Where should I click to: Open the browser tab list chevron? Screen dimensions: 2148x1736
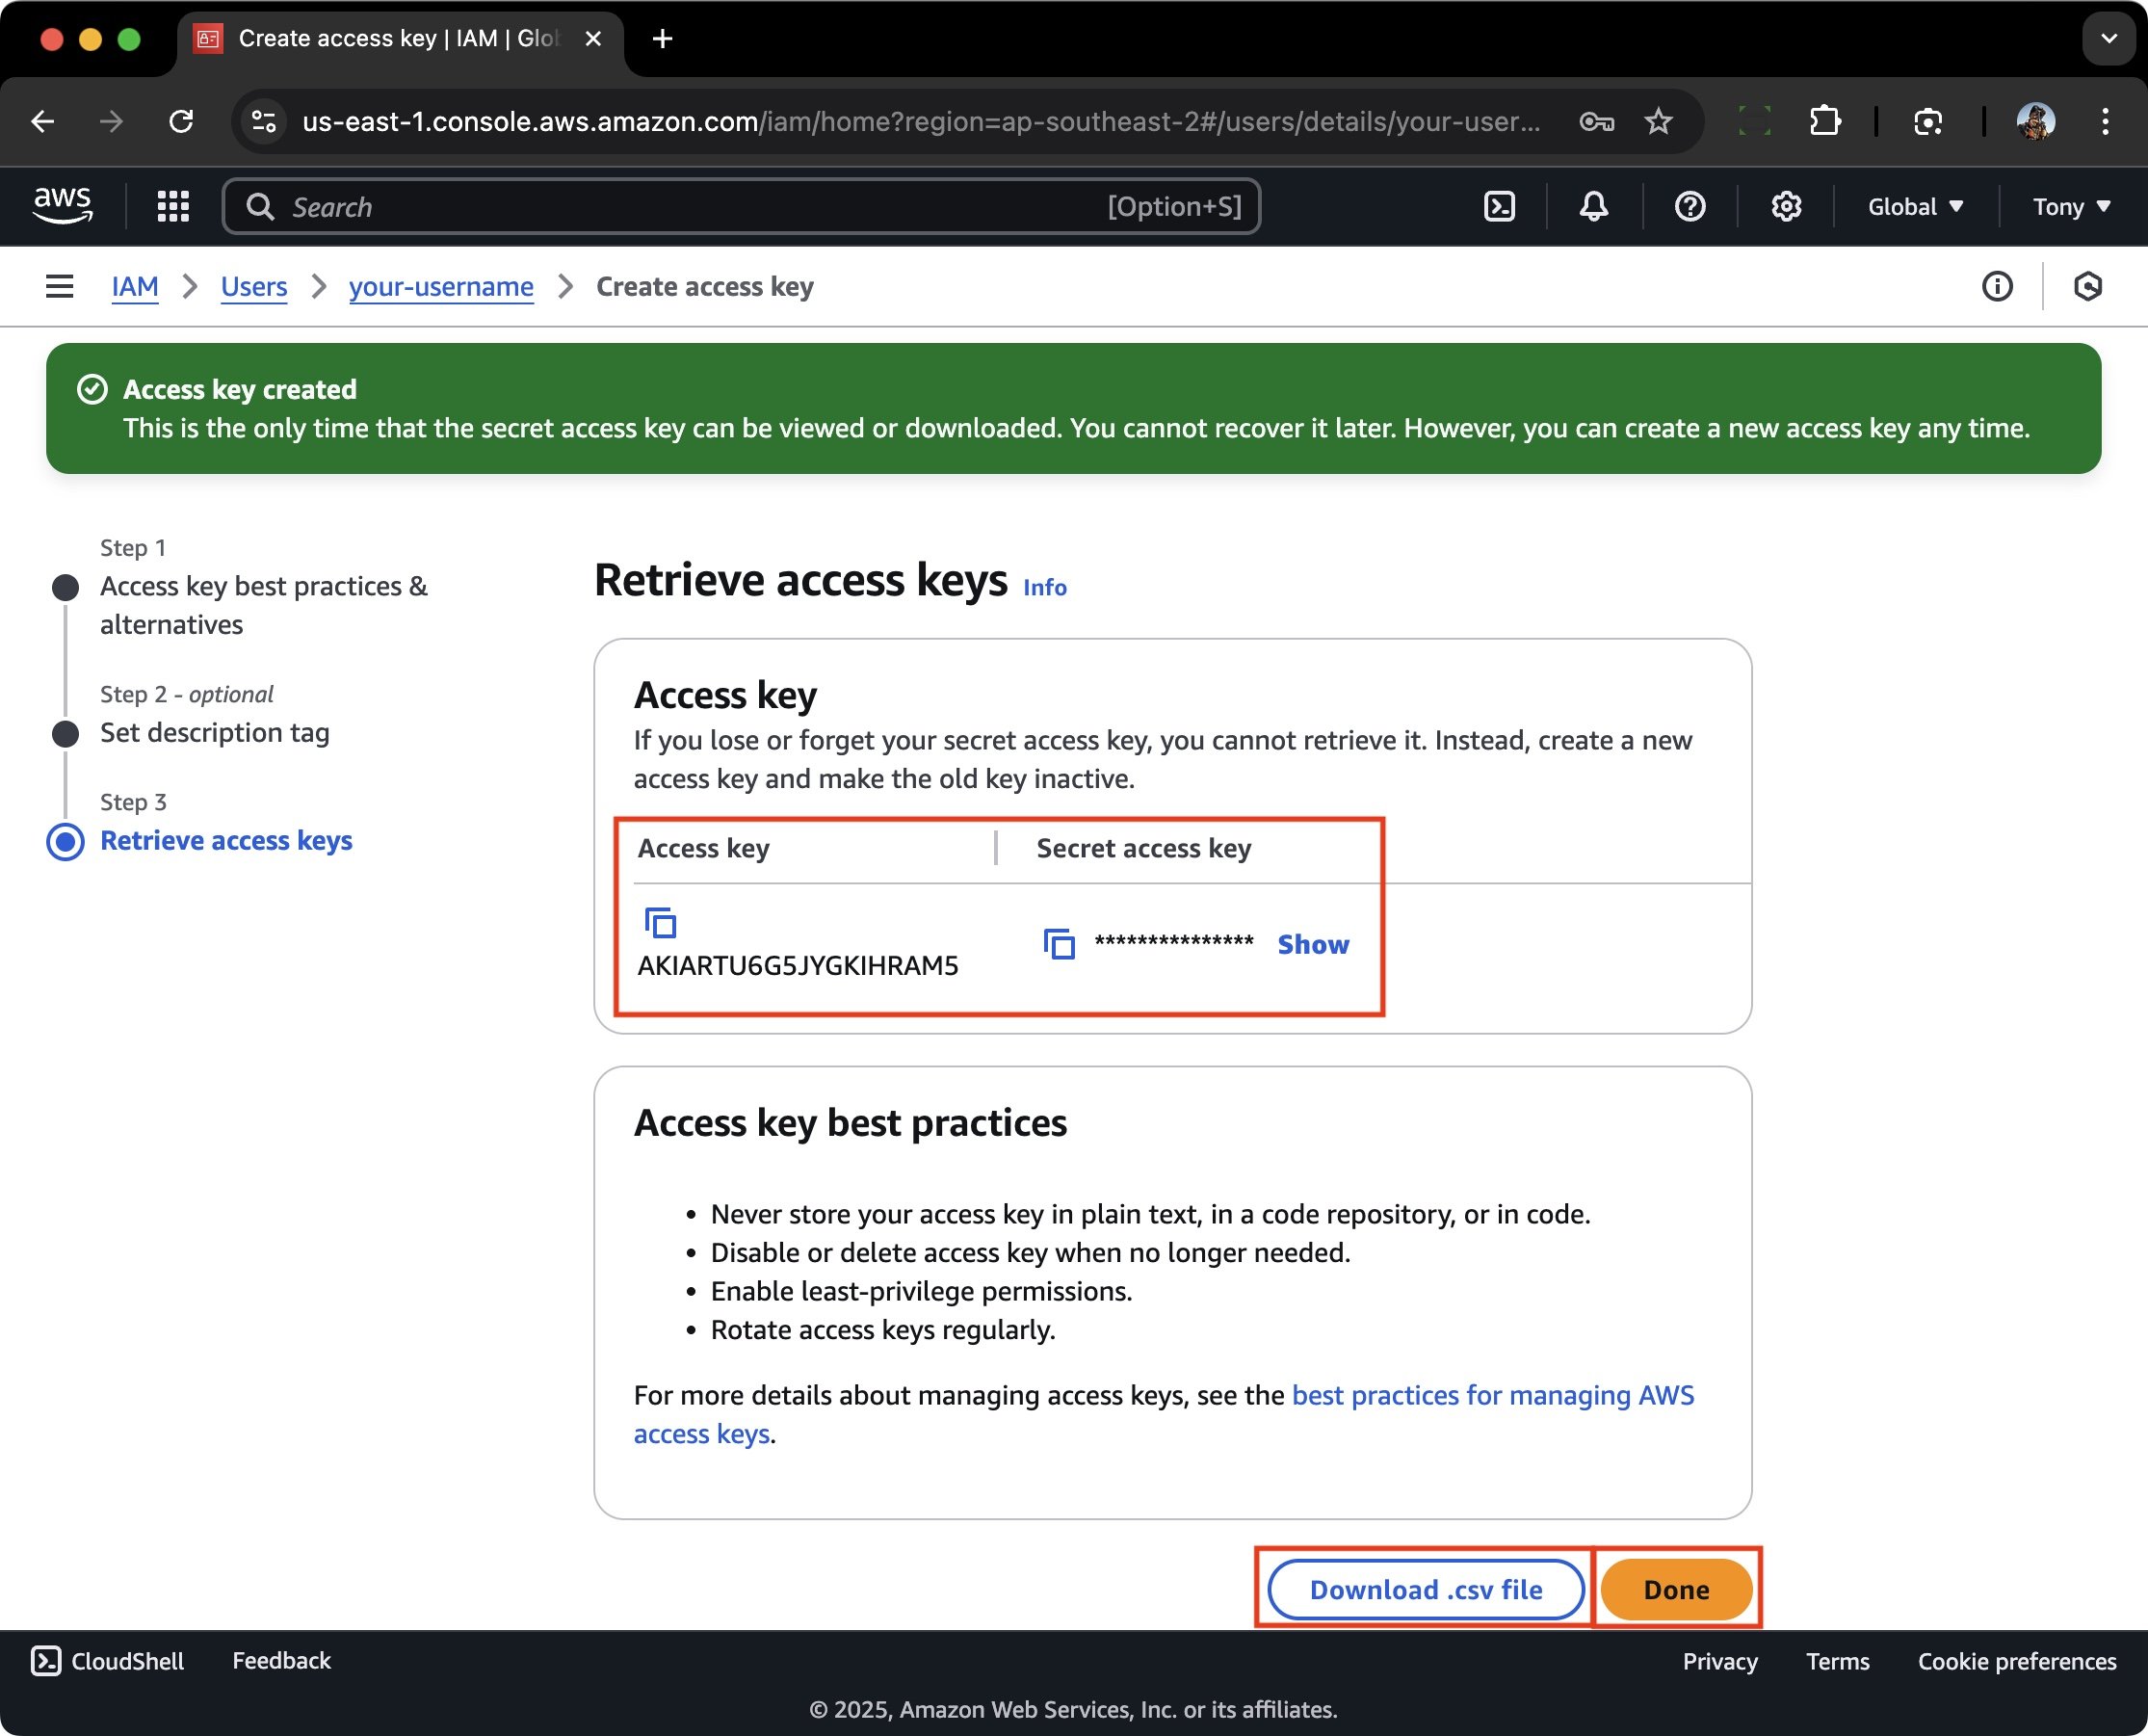click(2108, 39)
